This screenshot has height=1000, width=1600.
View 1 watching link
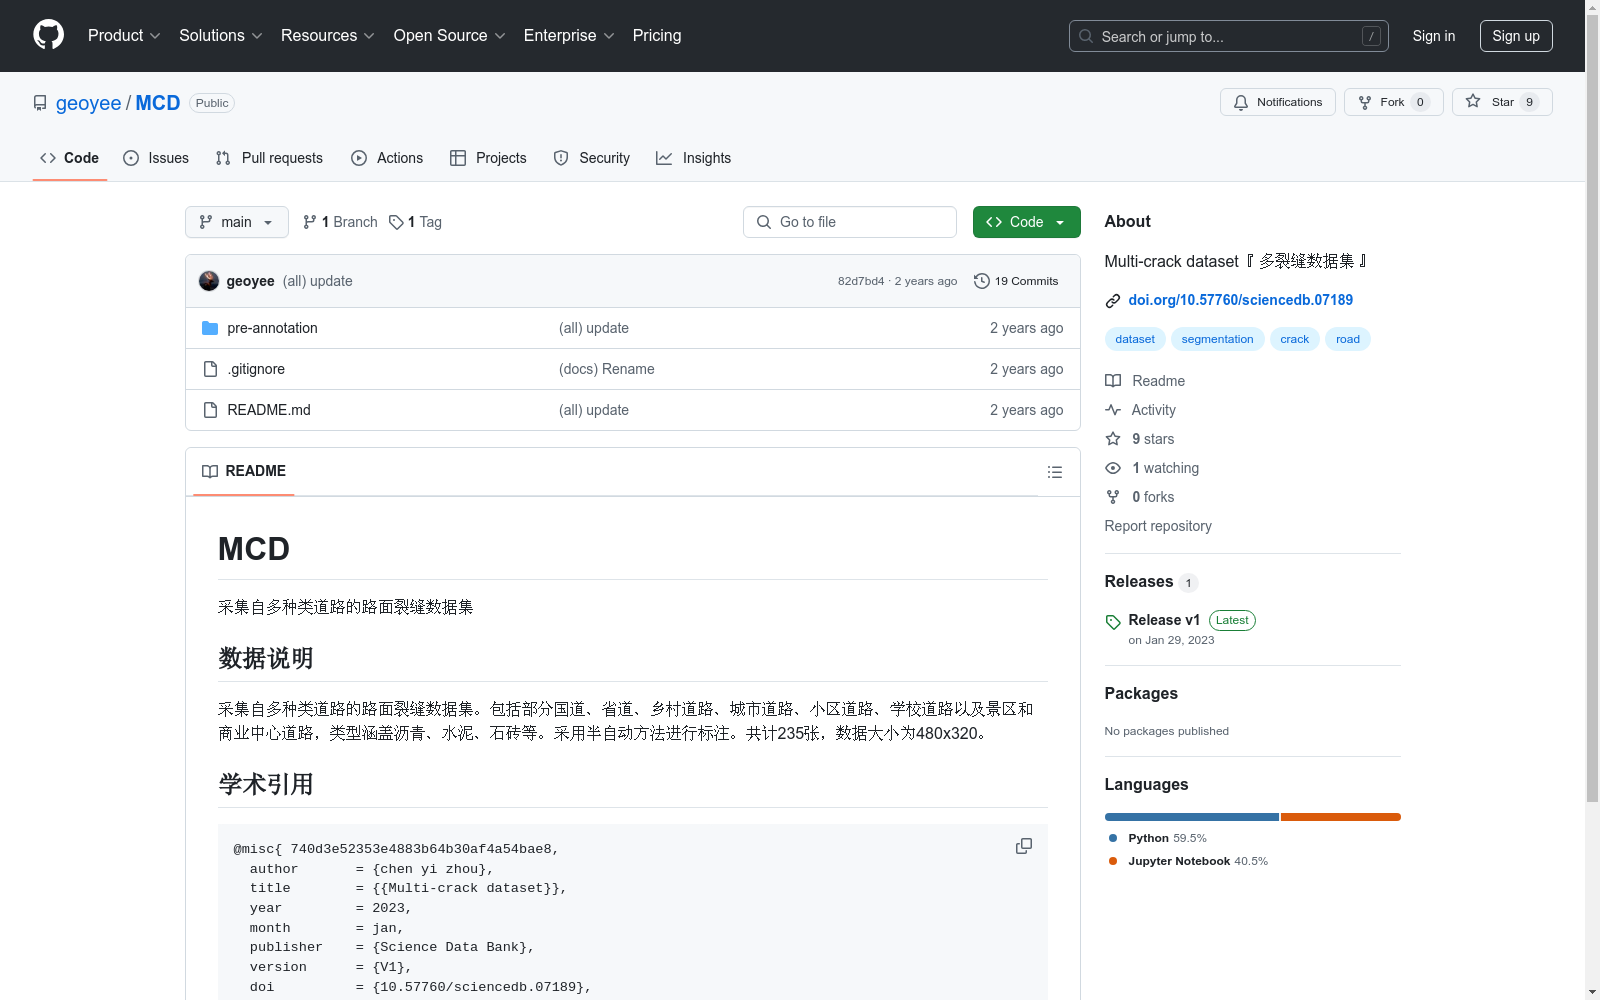coord(1152,468)
